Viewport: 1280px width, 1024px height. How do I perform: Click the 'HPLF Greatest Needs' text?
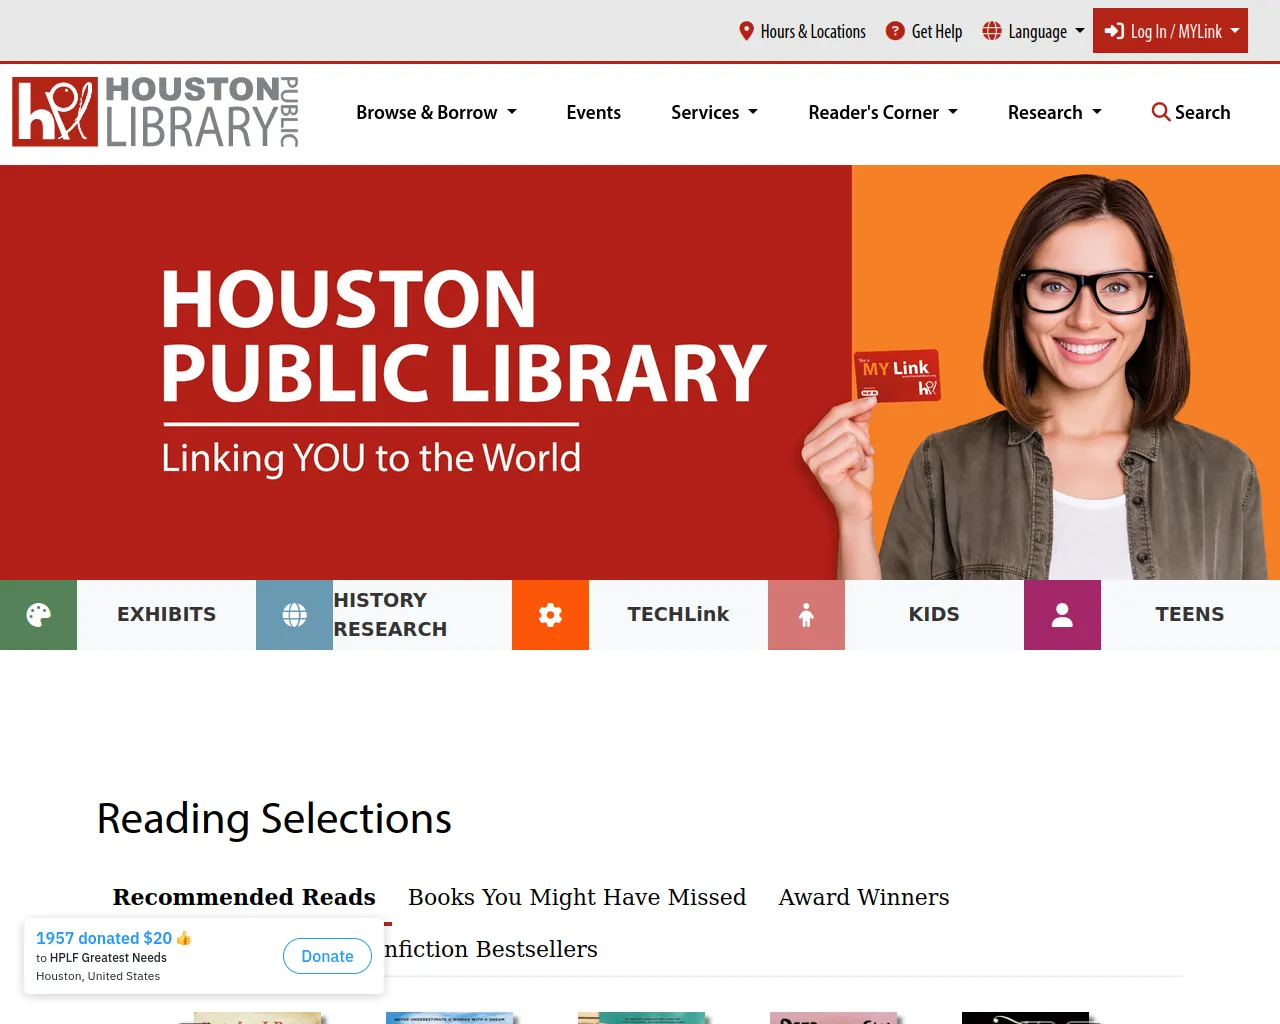(x=108, y=958)
